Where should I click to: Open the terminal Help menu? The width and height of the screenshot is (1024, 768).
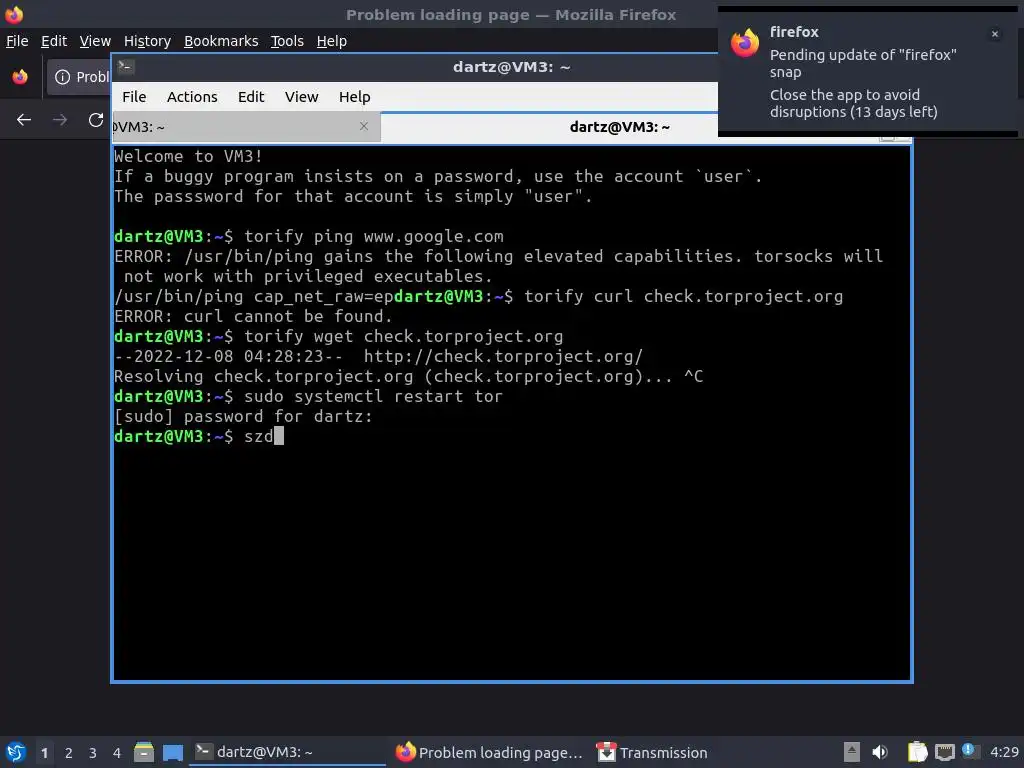354,97
